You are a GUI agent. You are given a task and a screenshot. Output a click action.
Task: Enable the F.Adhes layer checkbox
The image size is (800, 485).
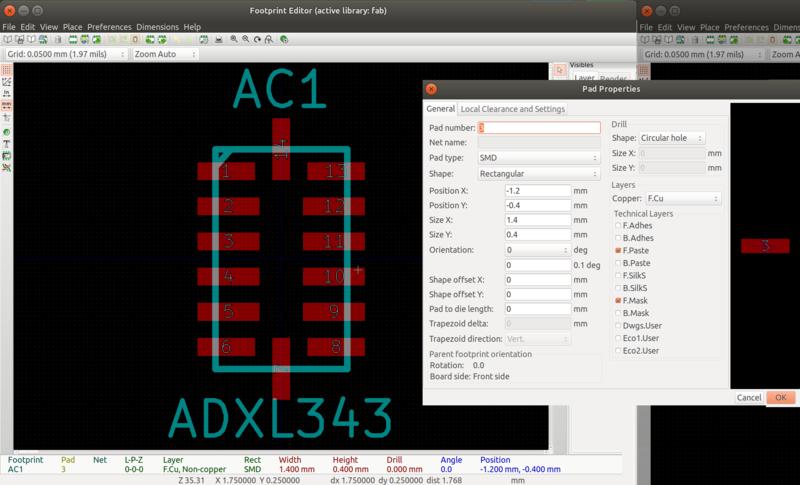pos(618,225)
